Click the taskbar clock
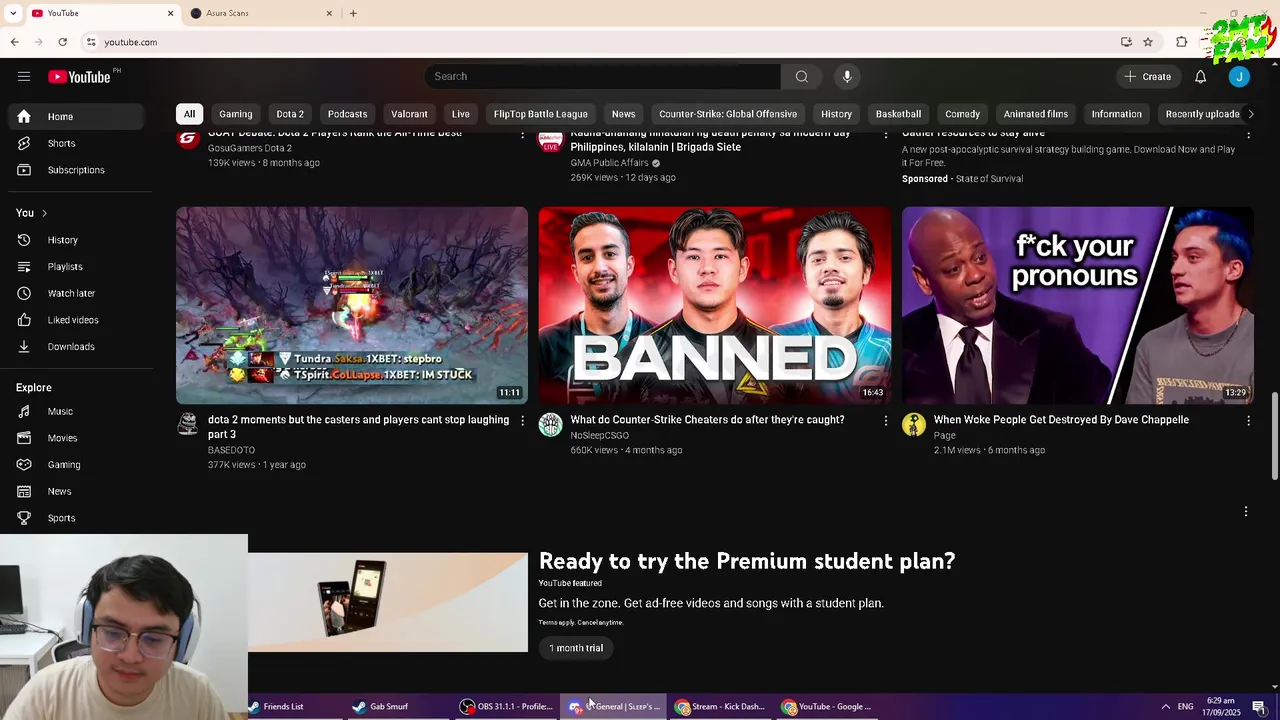The height and width of the screenshot is (720, 1280). click(1220, 707)
